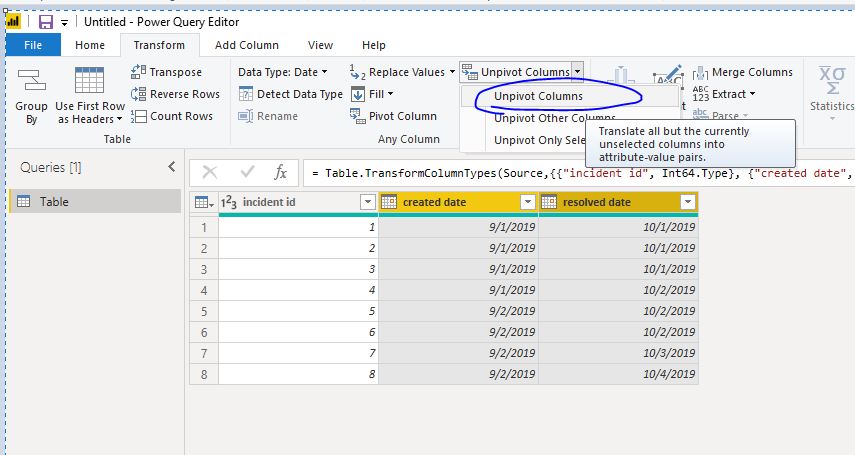Click Count Rows button
Image resolution: width=855 pixels, height=455 pixels.
pos(171,116)
